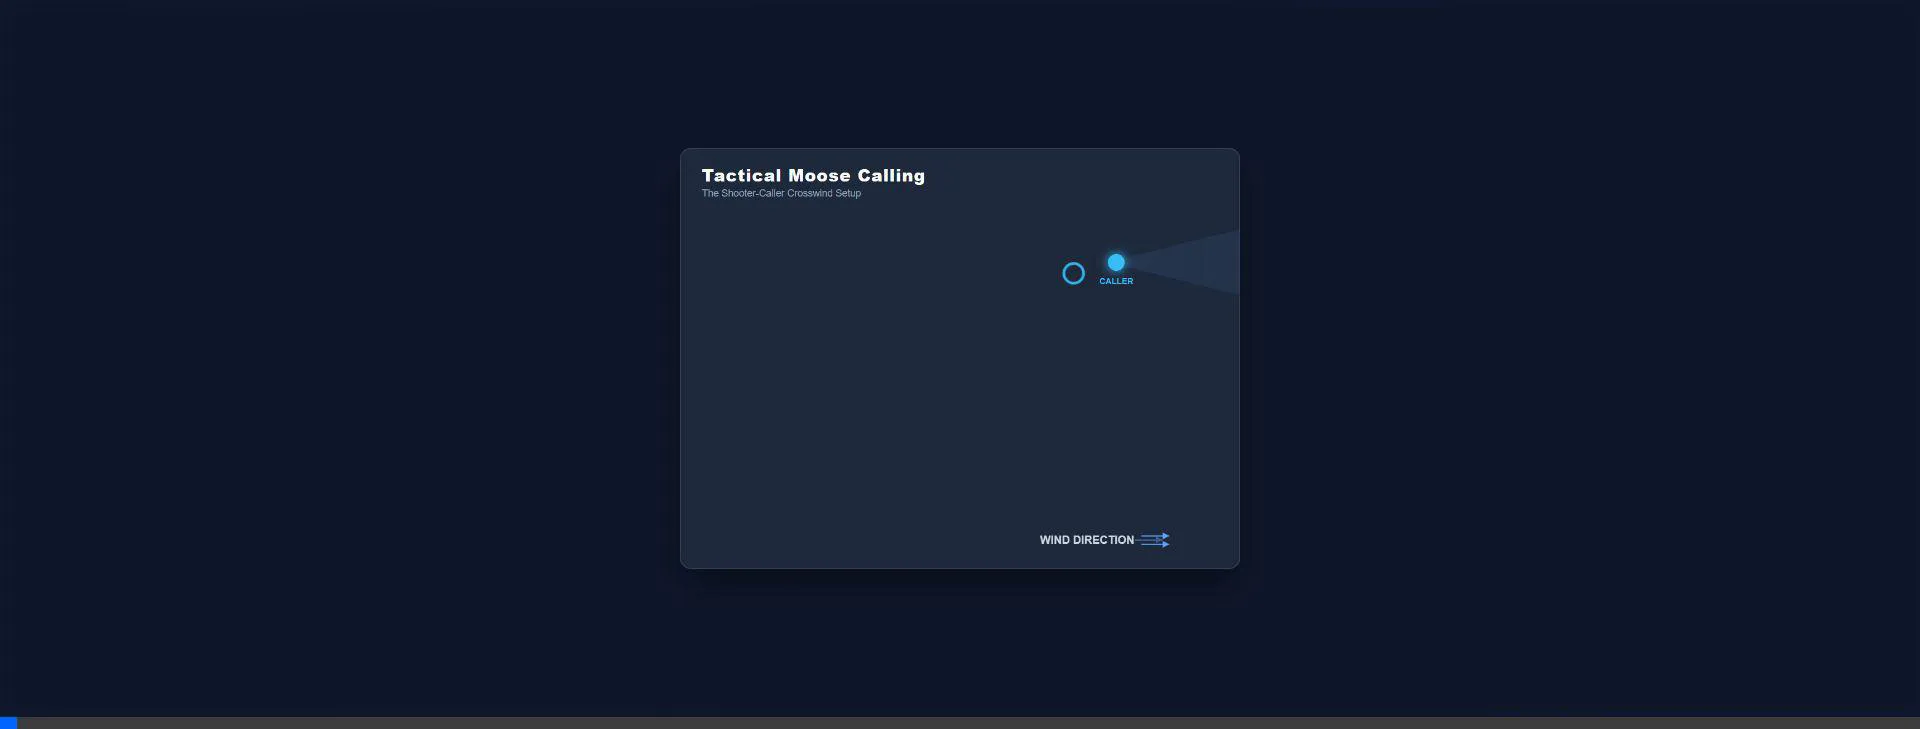Image resolution: width=1920 pixels, height=729 pixels.
Task: Click the 'The Shooter-Caller Crosswind Setup' subtitle
Action: coord(781,193)
